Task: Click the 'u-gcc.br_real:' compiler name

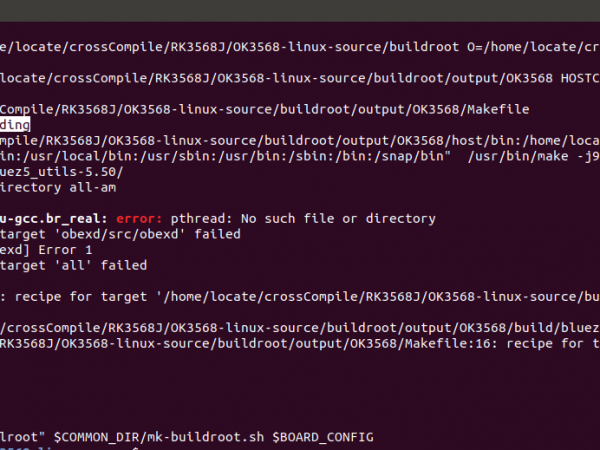Action: point(54,218)
